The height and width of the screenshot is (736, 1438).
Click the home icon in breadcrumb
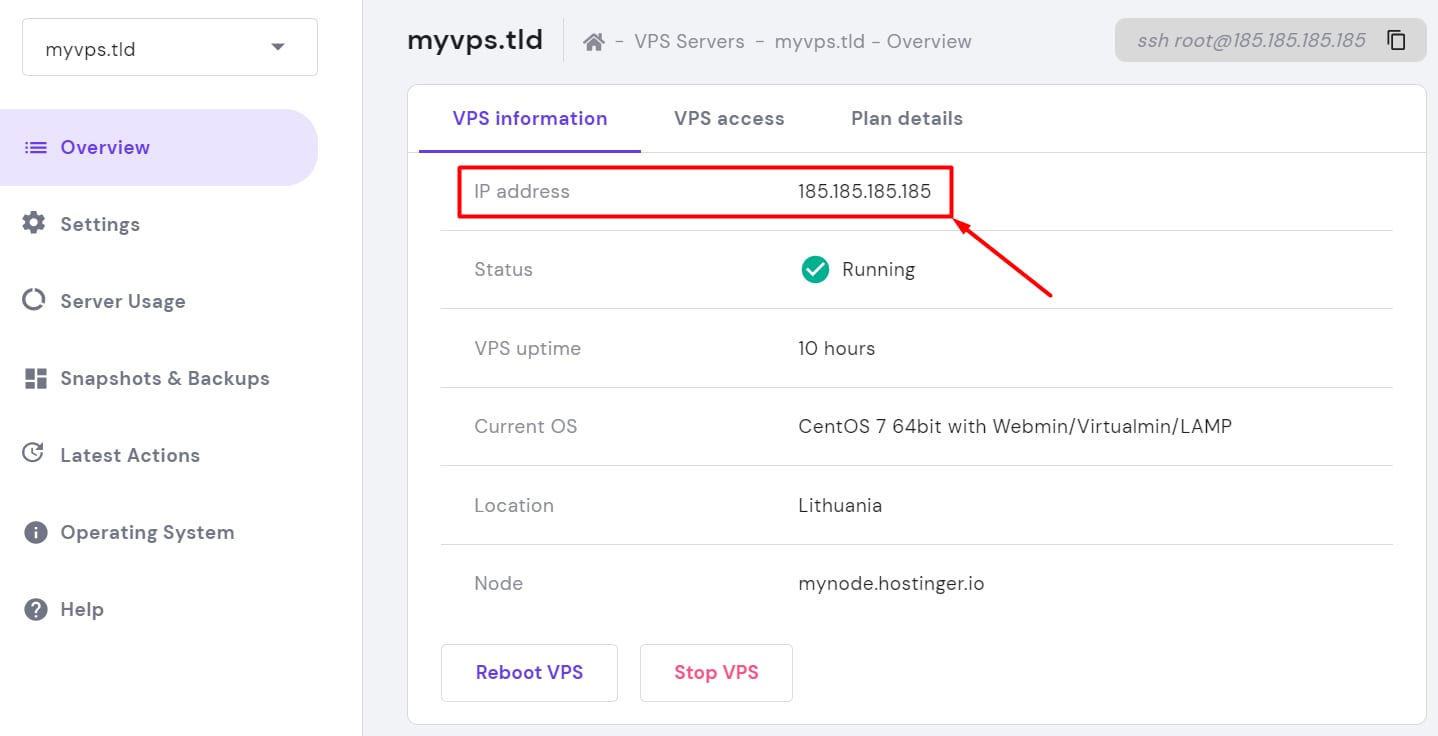(x=594, y=42)
